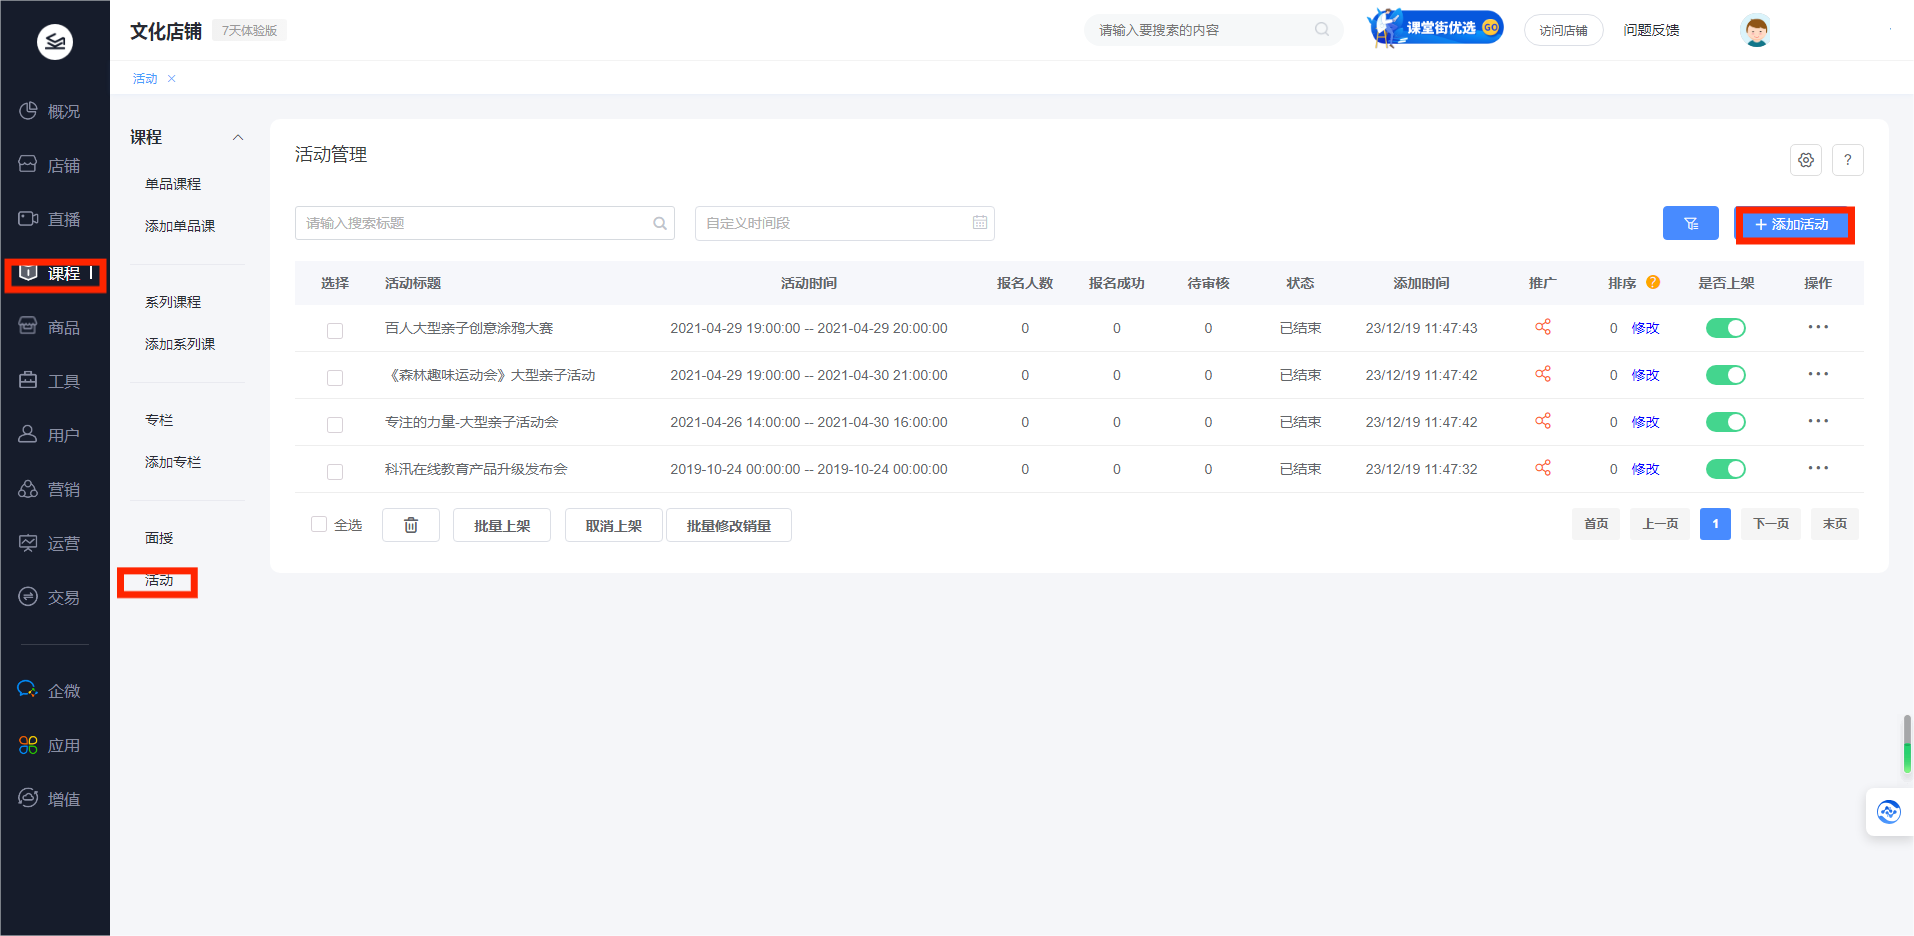Check the 森林趣味运动会 row checkbox
Screen dimensions: 1914x936
(x=335, y=377)
